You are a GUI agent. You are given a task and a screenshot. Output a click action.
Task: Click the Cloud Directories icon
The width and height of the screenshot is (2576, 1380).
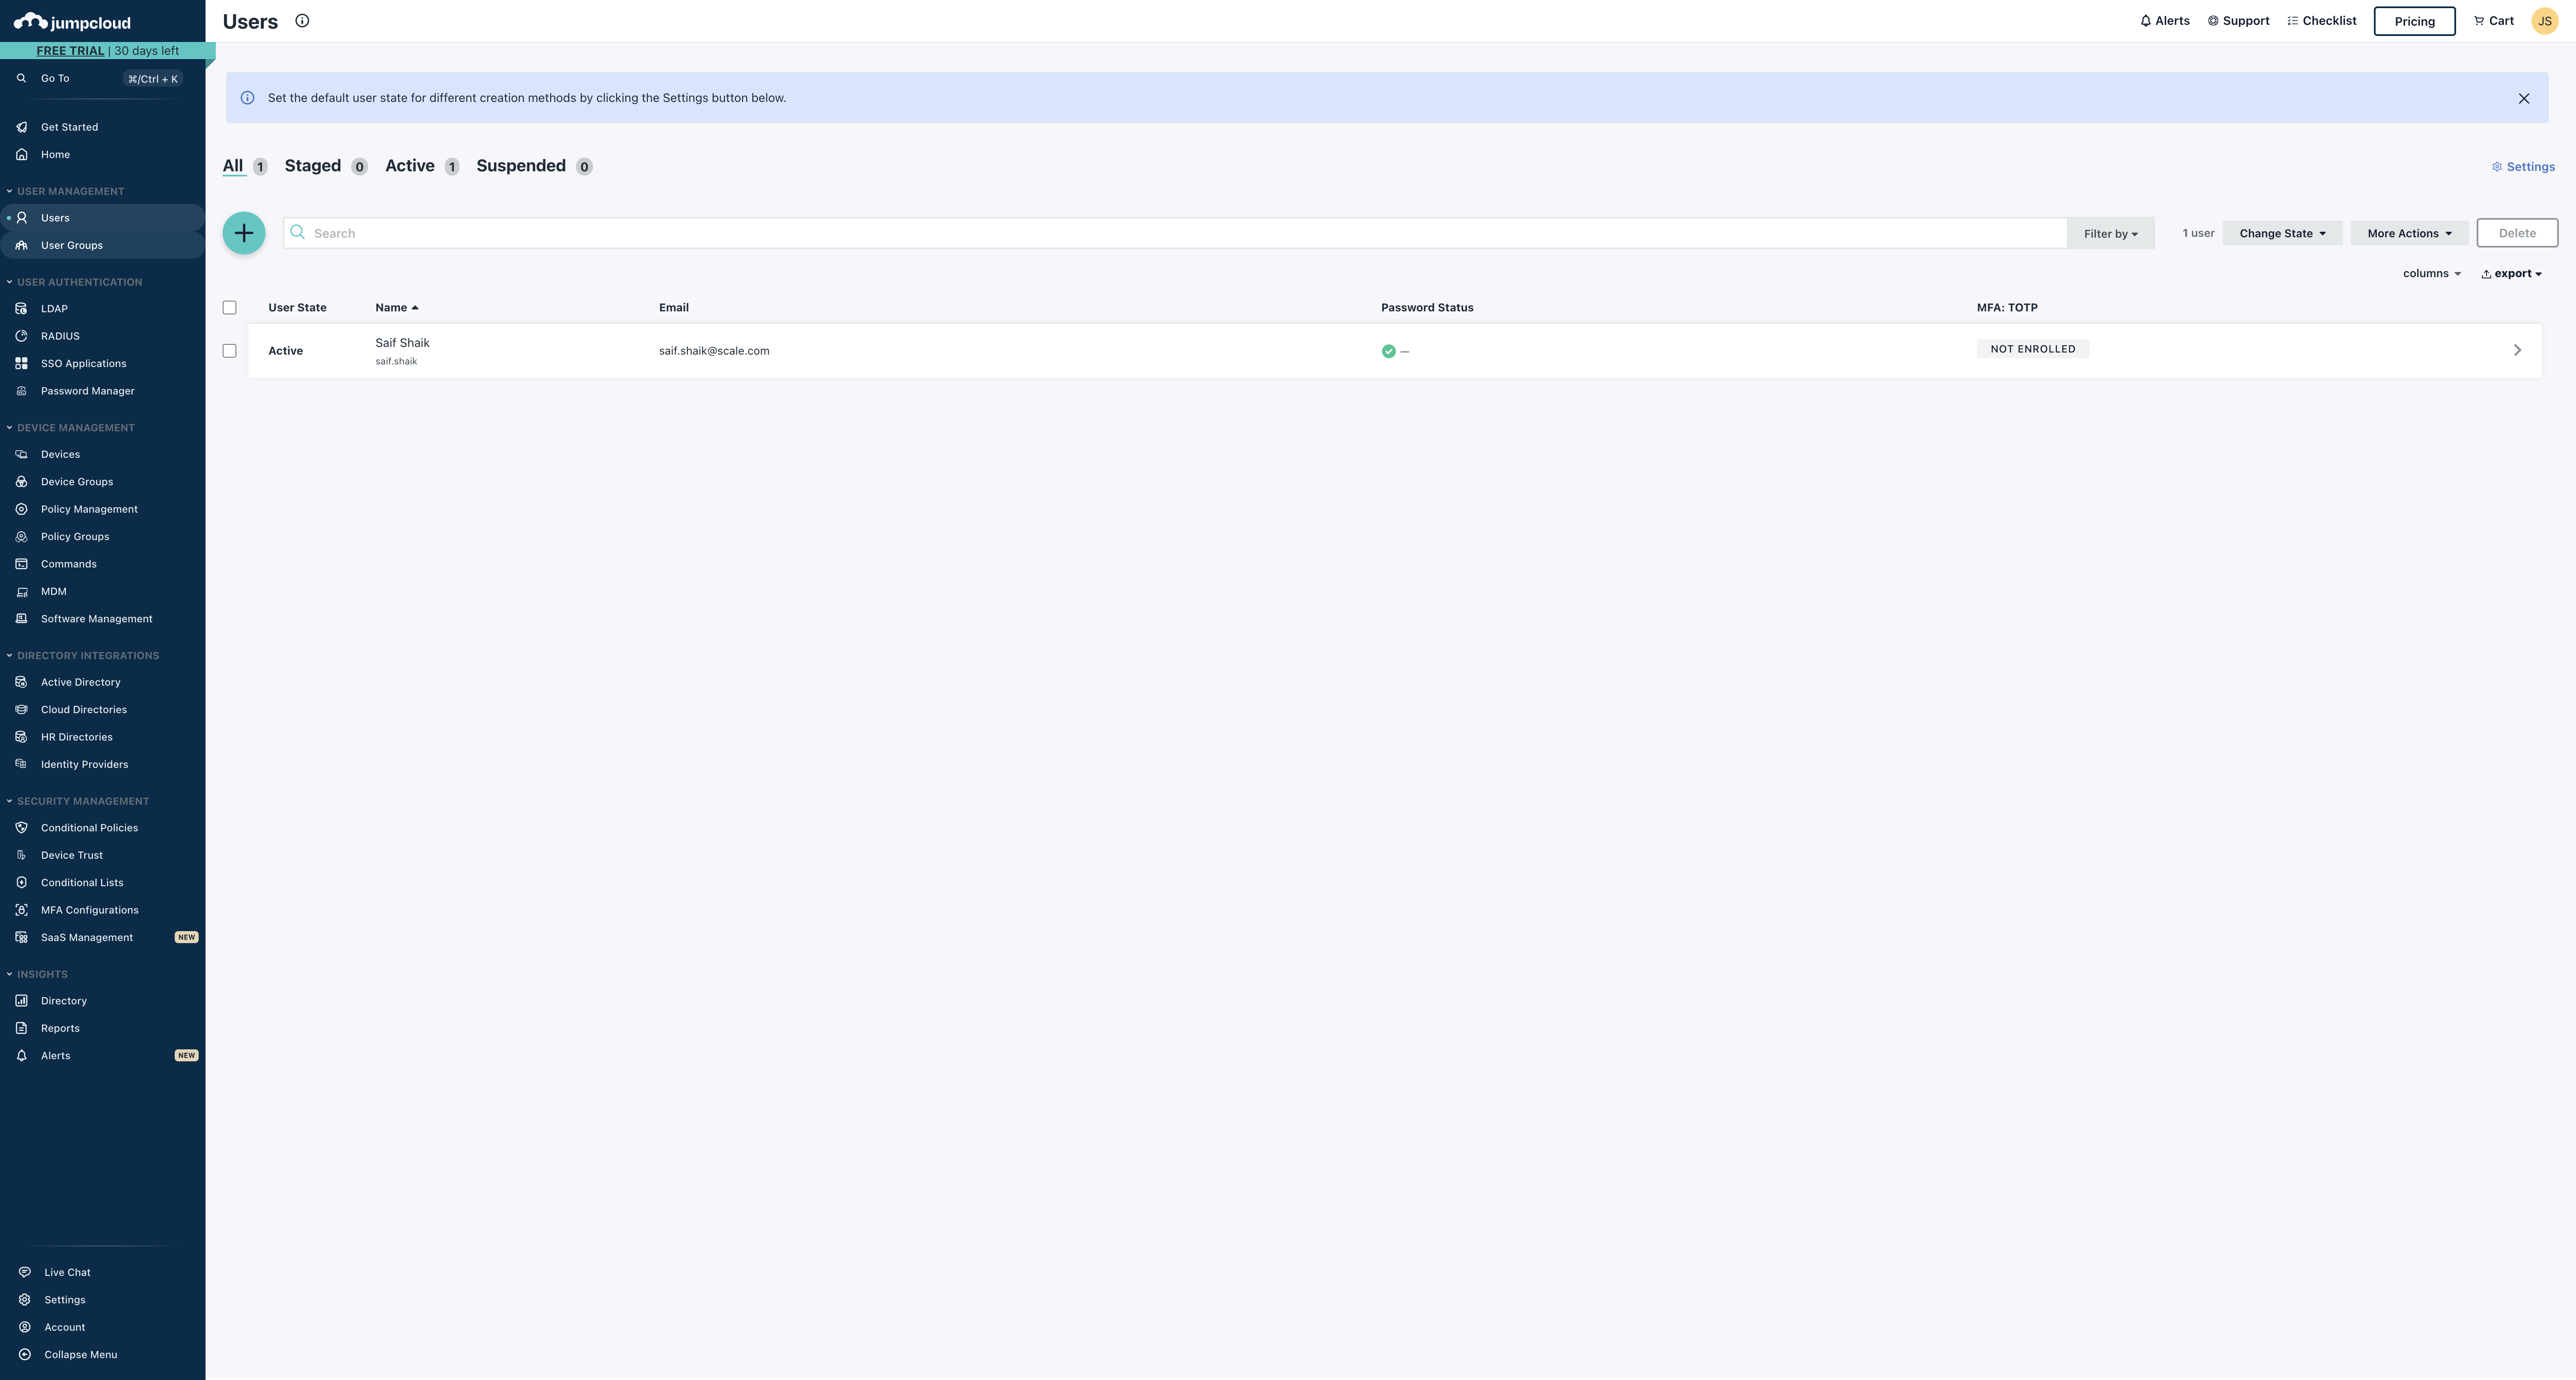(x=21, y=710)
